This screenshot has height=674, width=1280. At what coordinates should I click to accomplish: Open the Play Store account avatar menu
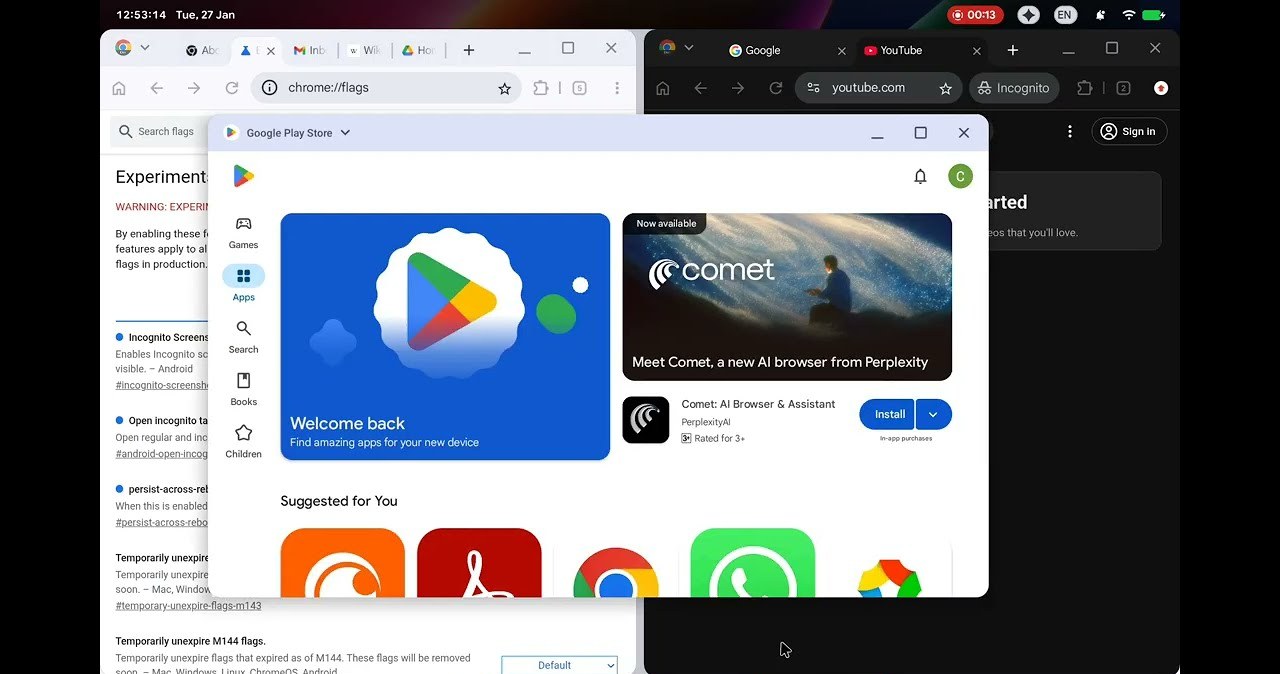(960, 176)
